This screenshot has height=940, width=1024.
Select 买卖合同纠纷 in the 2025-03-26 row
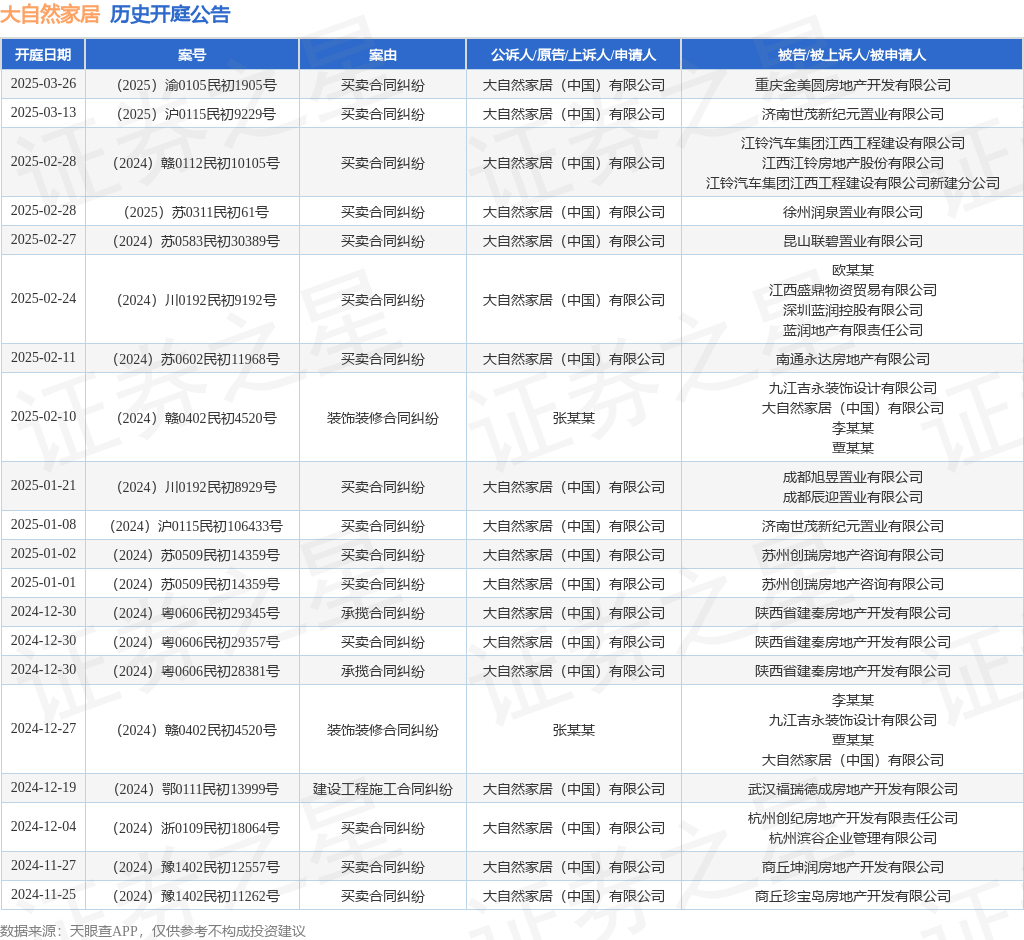pyautogui.click(x=383, y=85)
